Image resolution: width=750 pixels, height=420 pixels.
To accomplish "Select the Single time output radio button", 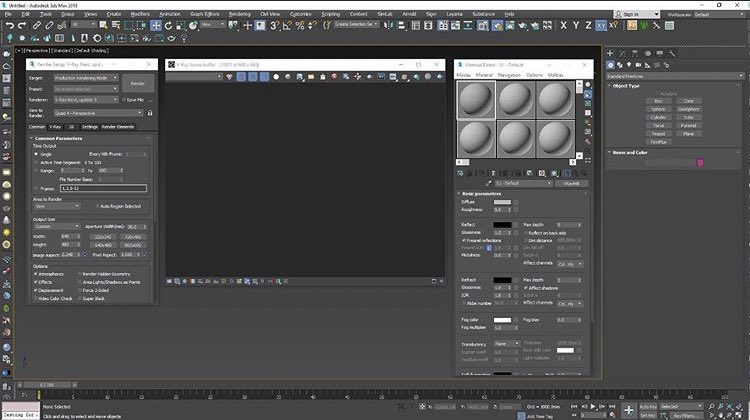I will 36,154.
